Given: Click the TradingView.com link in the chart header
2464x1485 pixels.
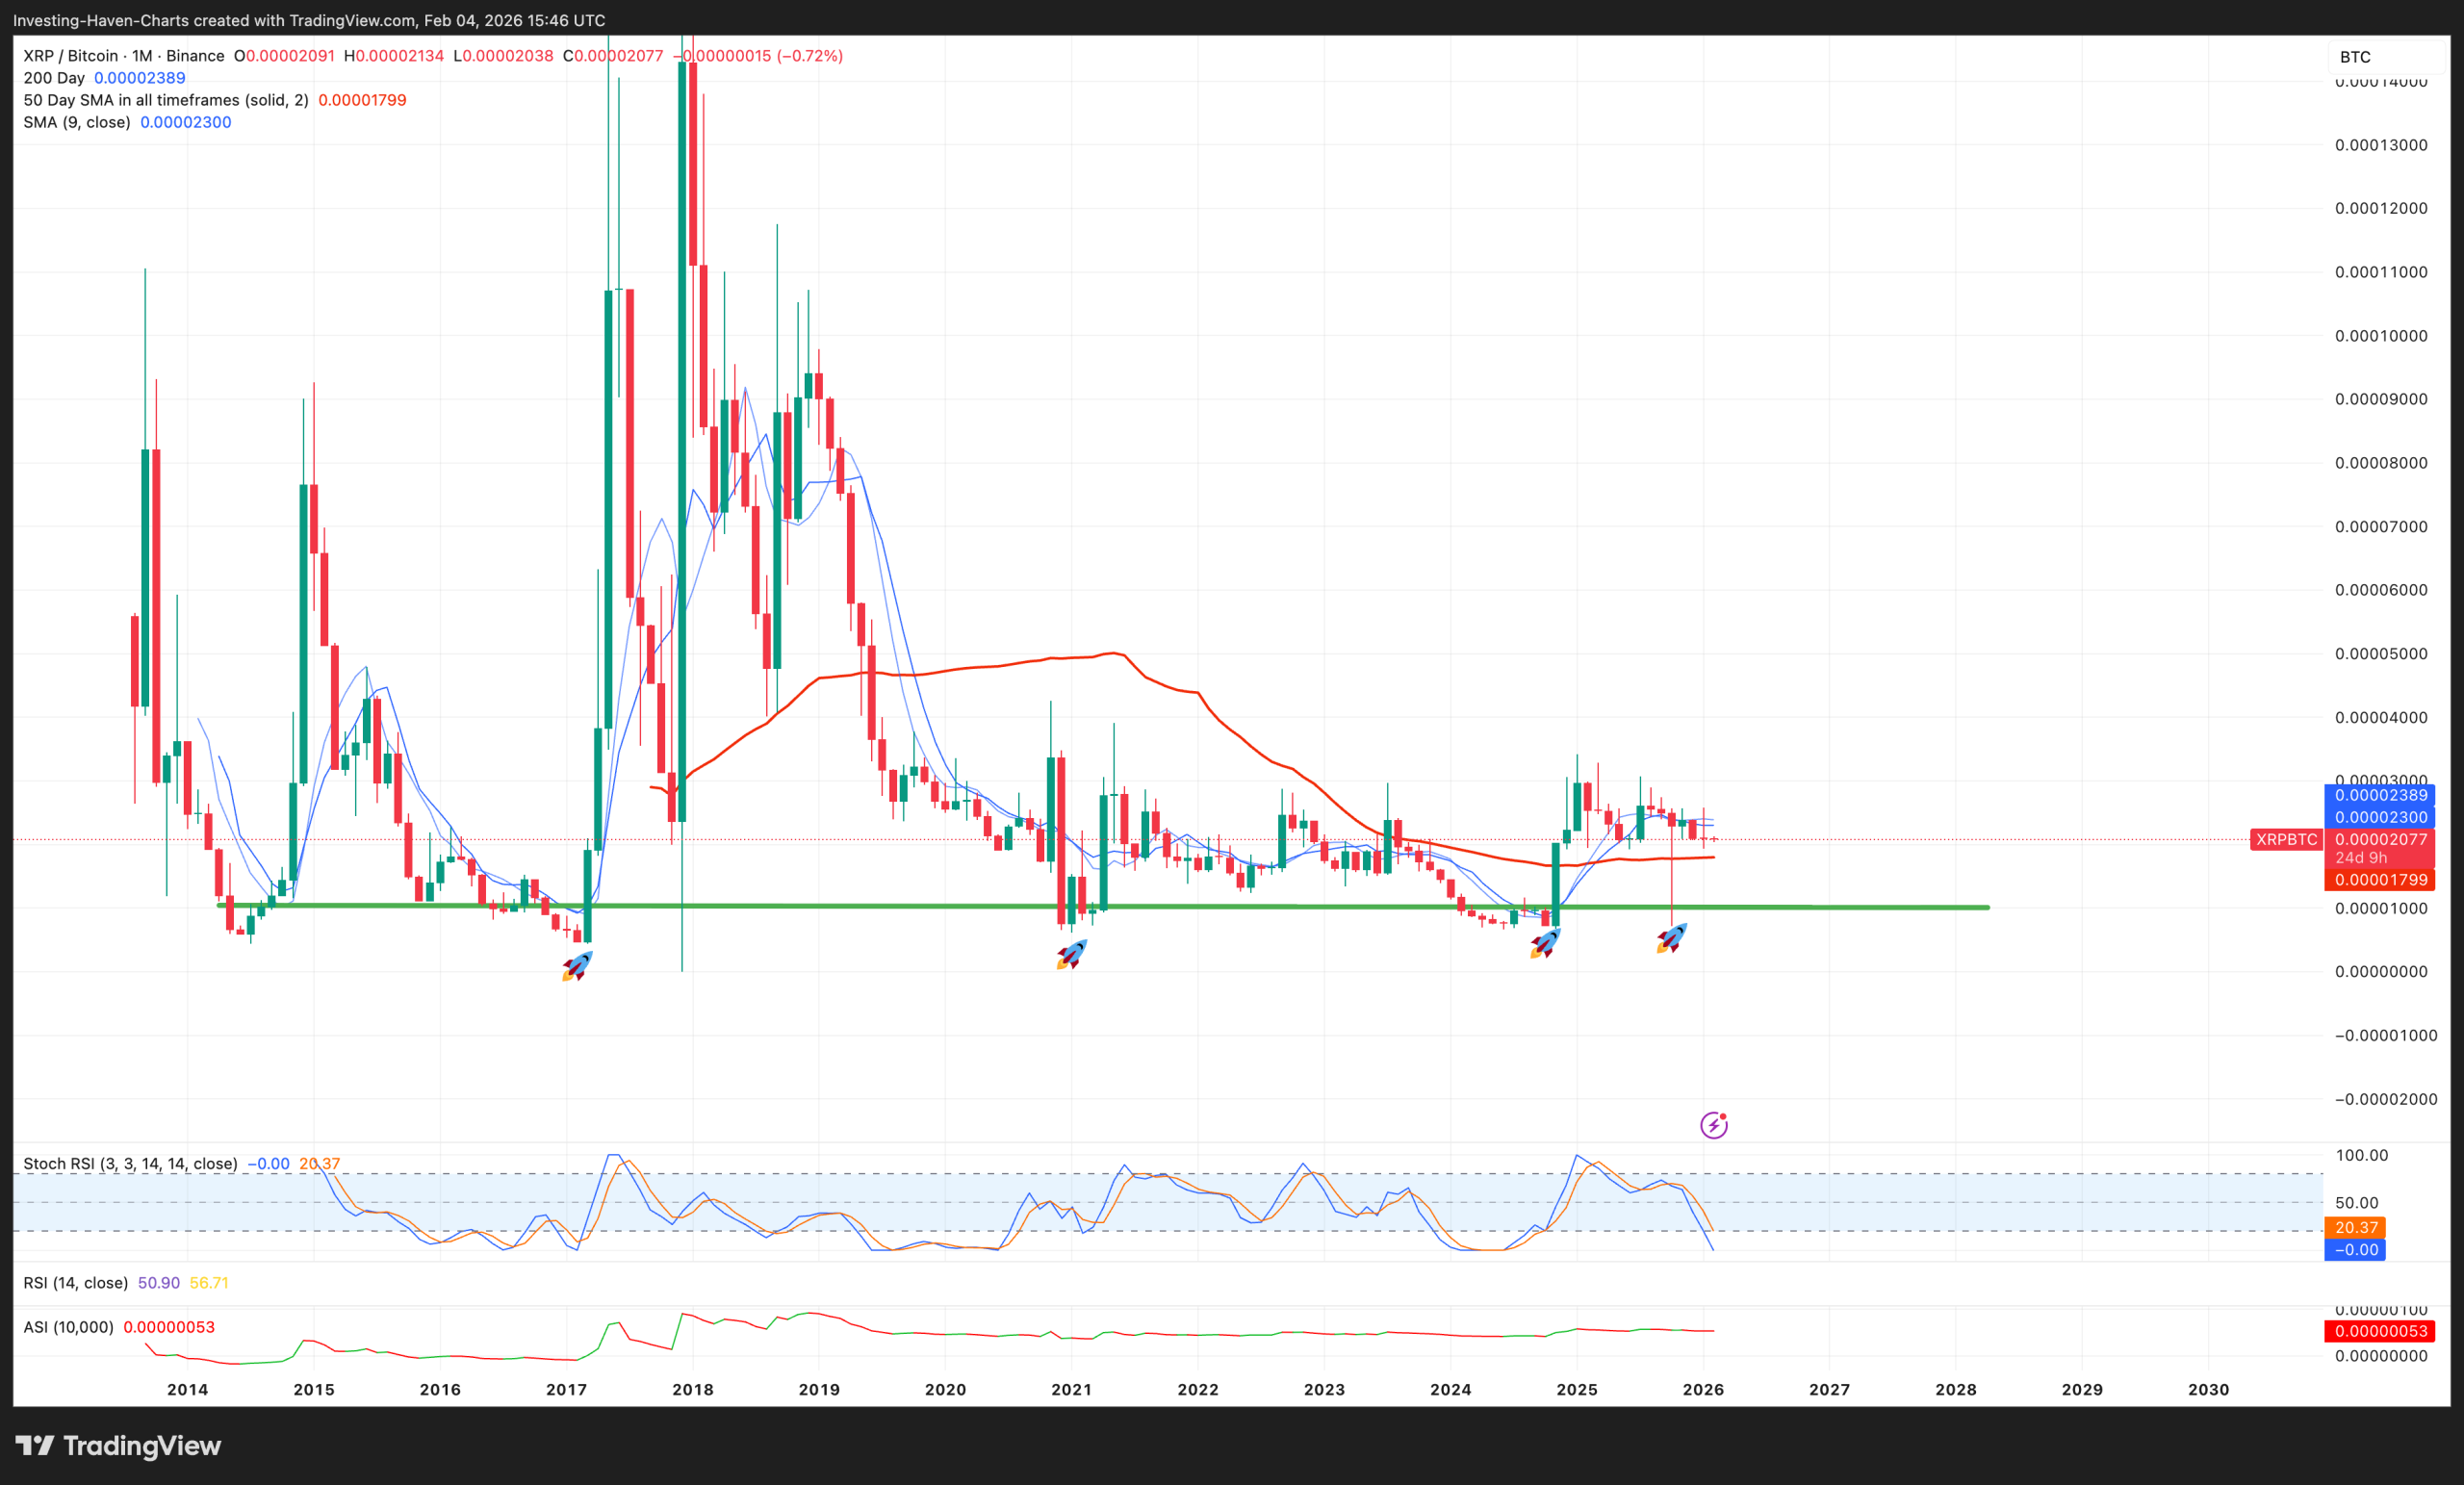Looking at the screenshot, I should (x=349, y=19).
